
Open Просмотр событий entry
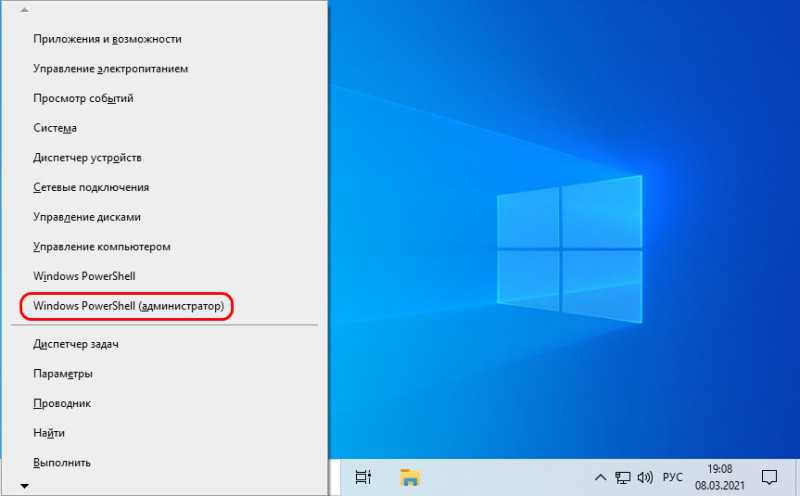click(164, 98)
